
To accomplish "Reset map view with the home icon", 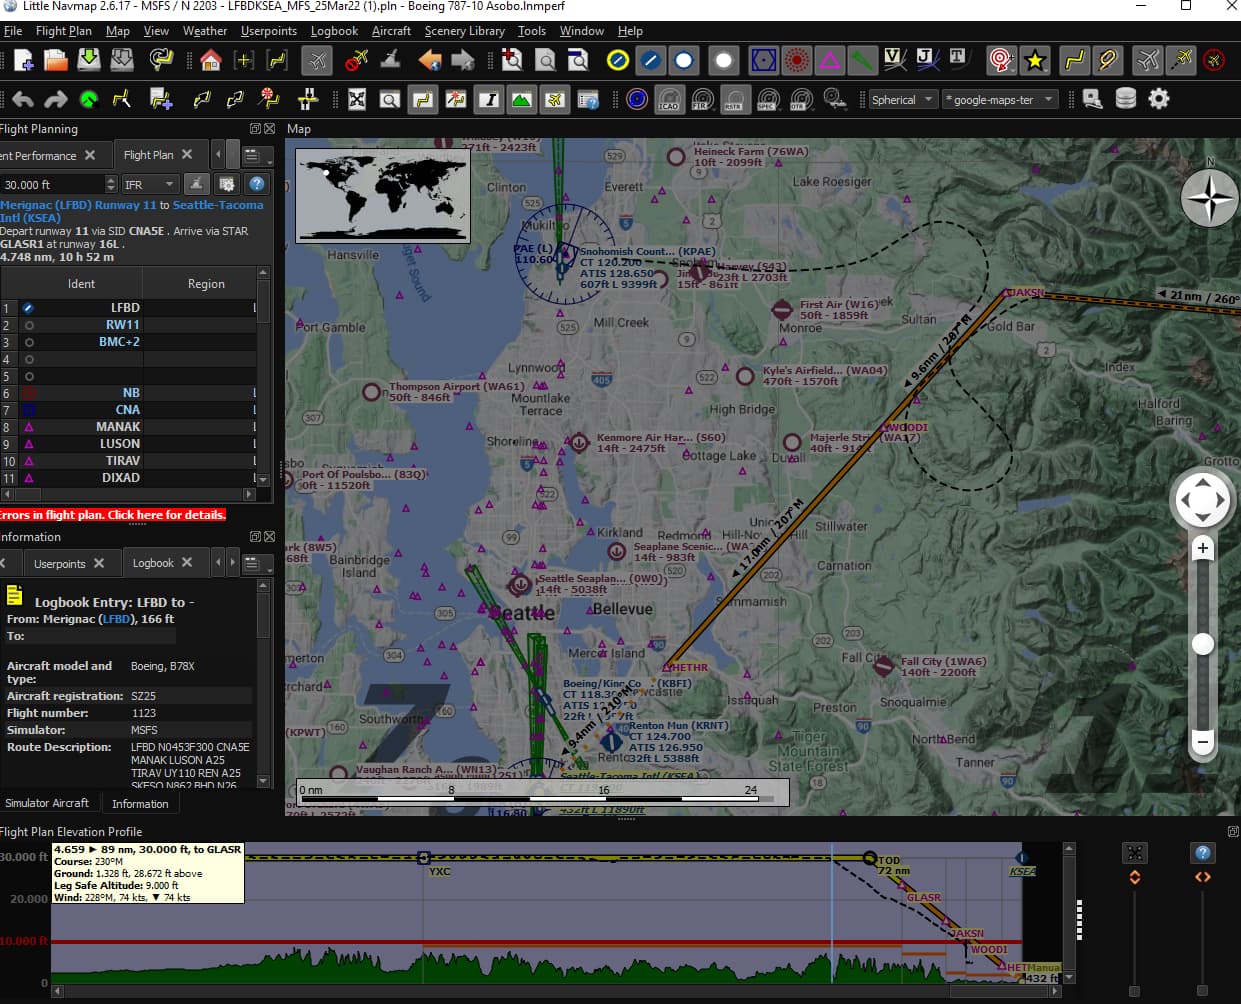I will tap(210, 61).
